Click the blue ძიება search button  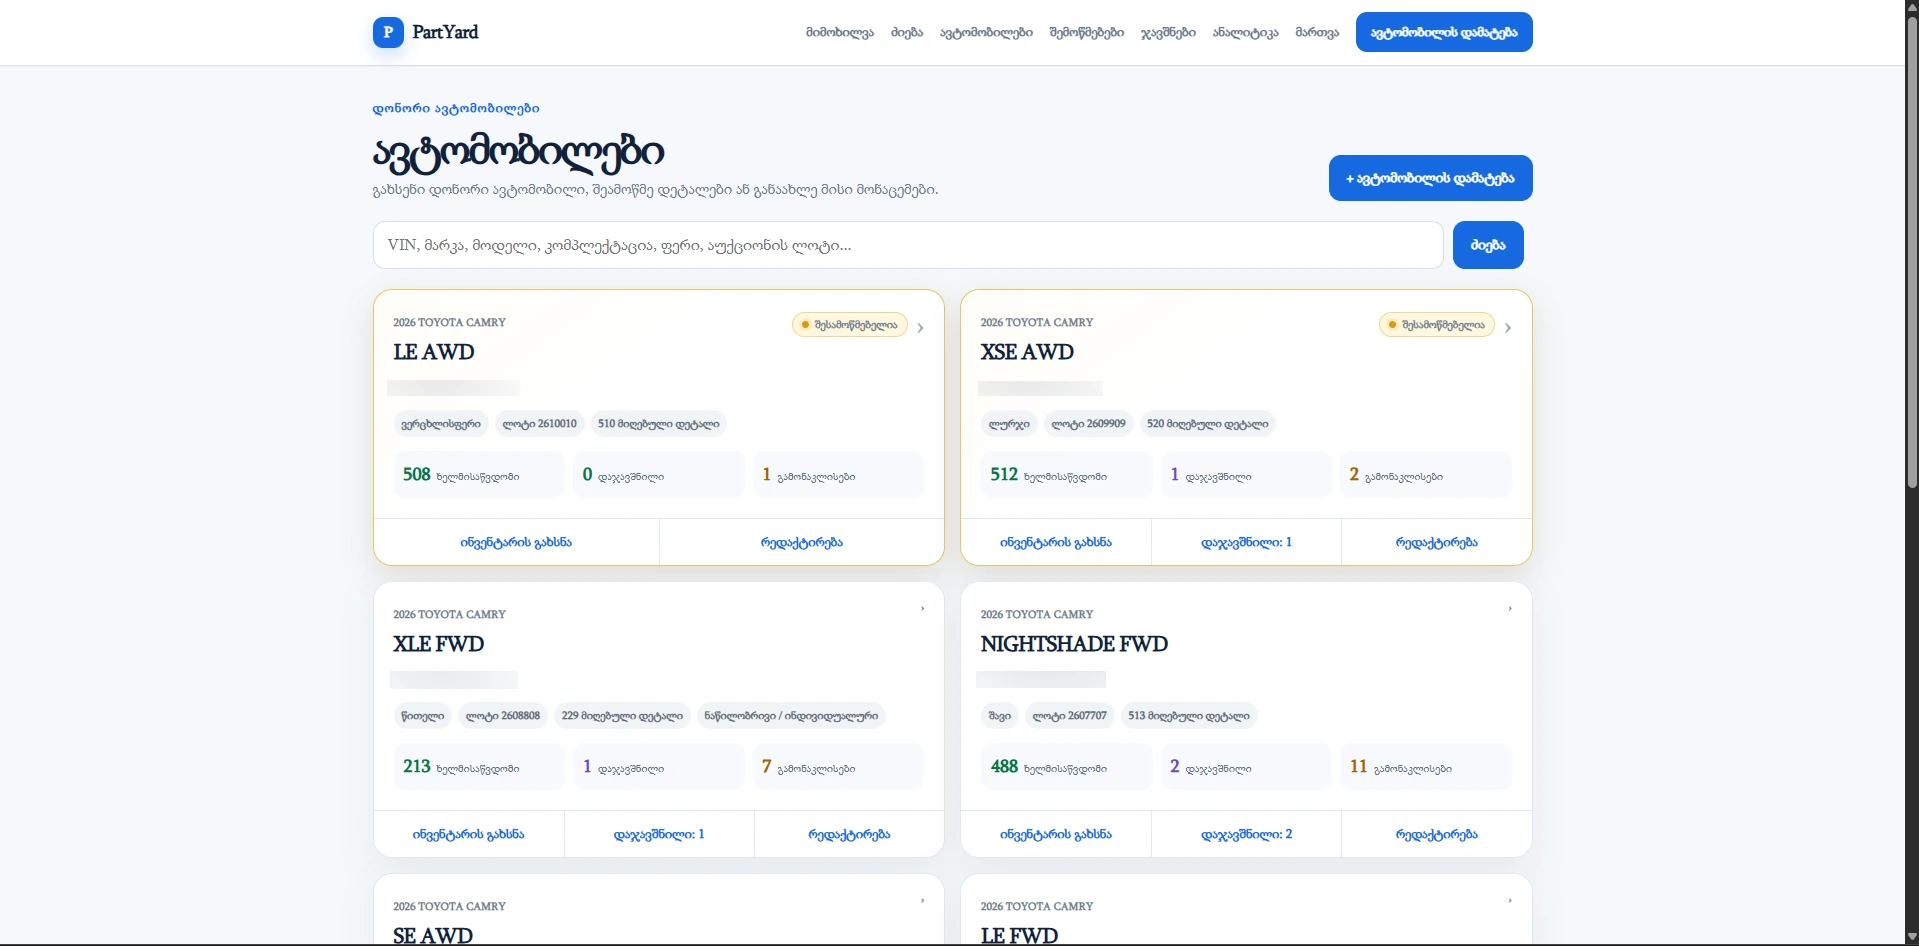[x=1488, y=245]
